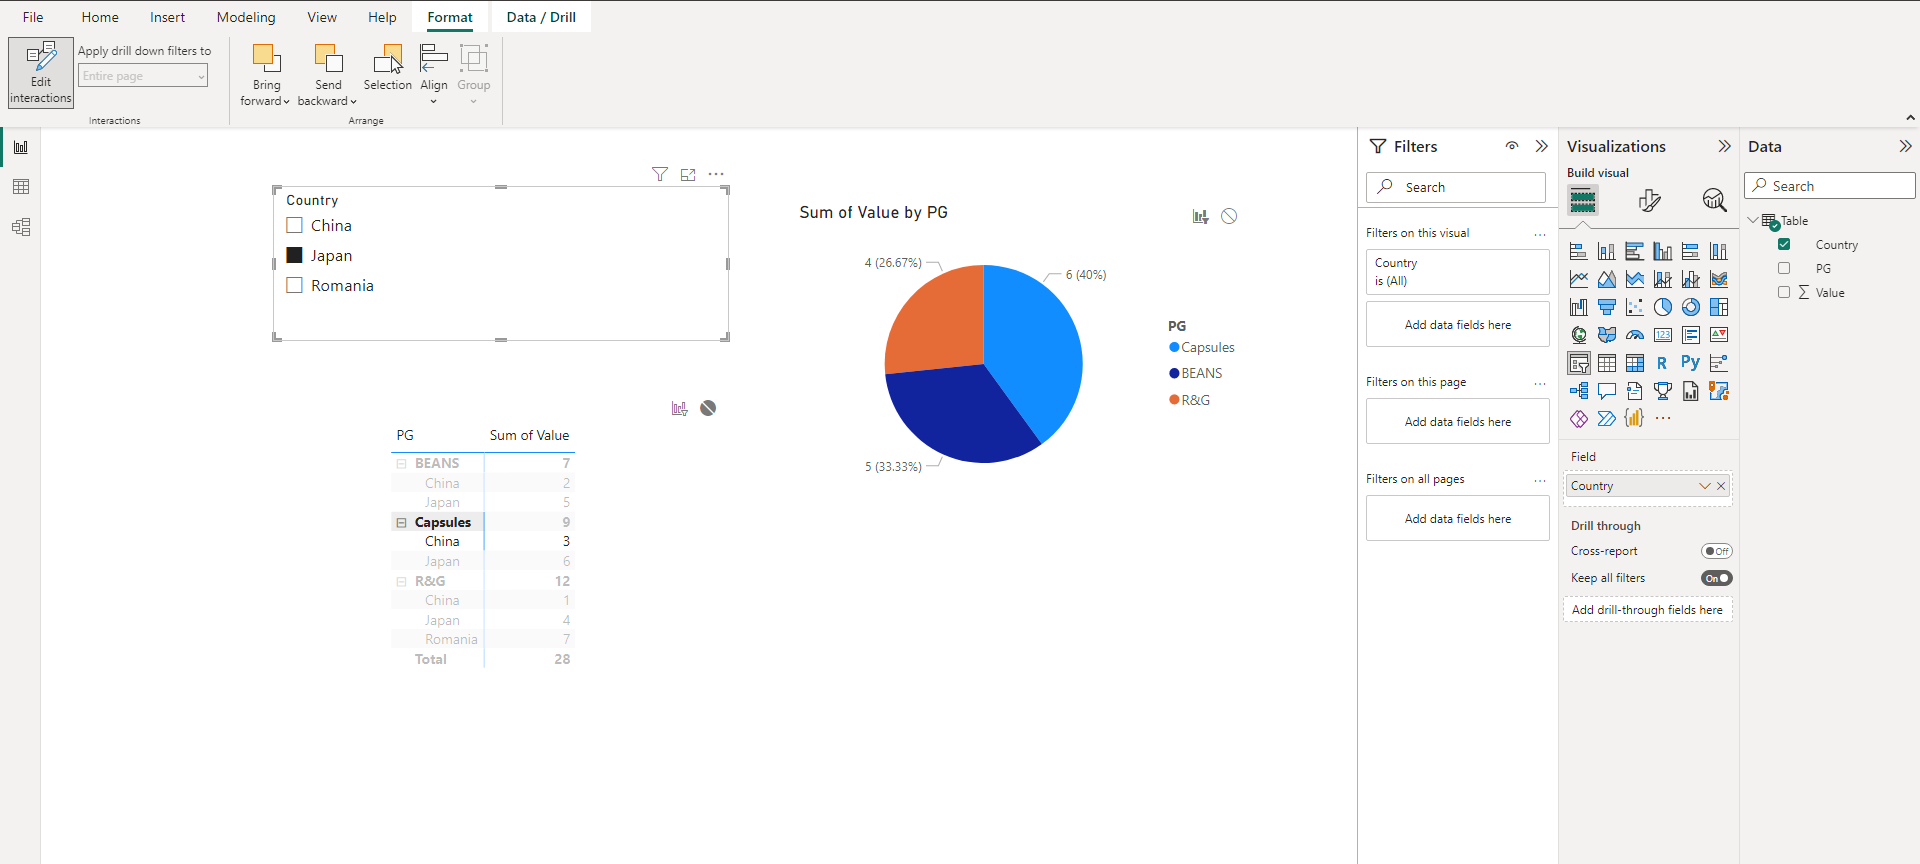Toggle the Edit interactions button

(x=41, y=73)
